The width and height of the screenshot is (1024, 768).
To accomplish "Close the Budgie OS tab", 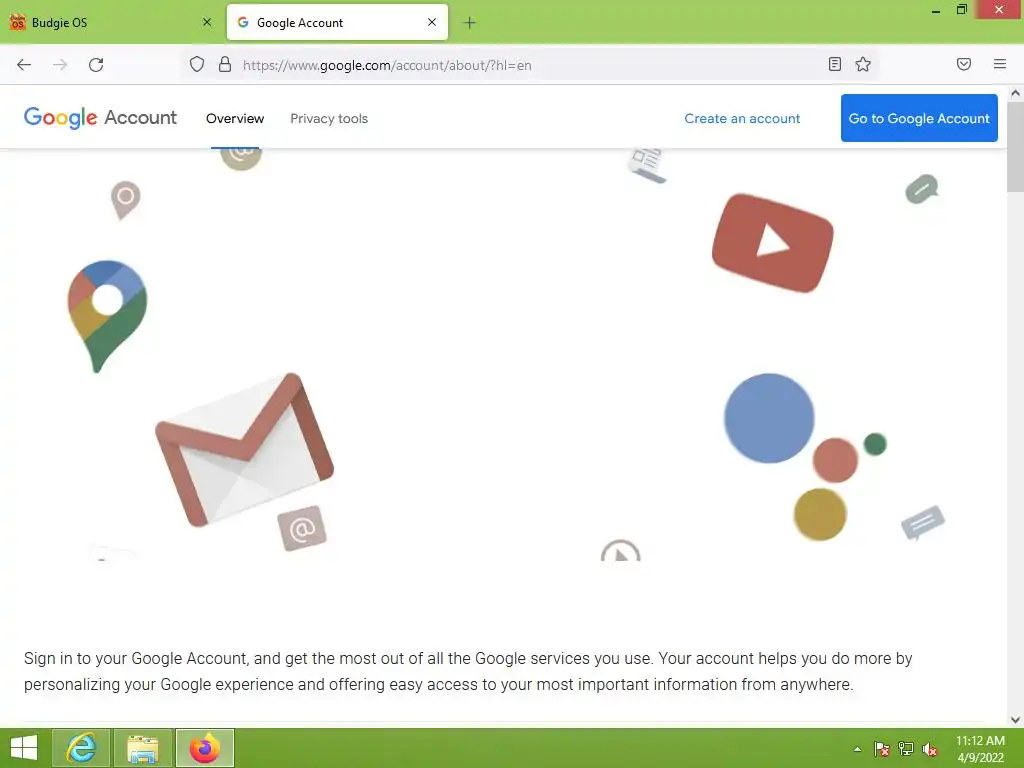I will [x=207, y=22].
